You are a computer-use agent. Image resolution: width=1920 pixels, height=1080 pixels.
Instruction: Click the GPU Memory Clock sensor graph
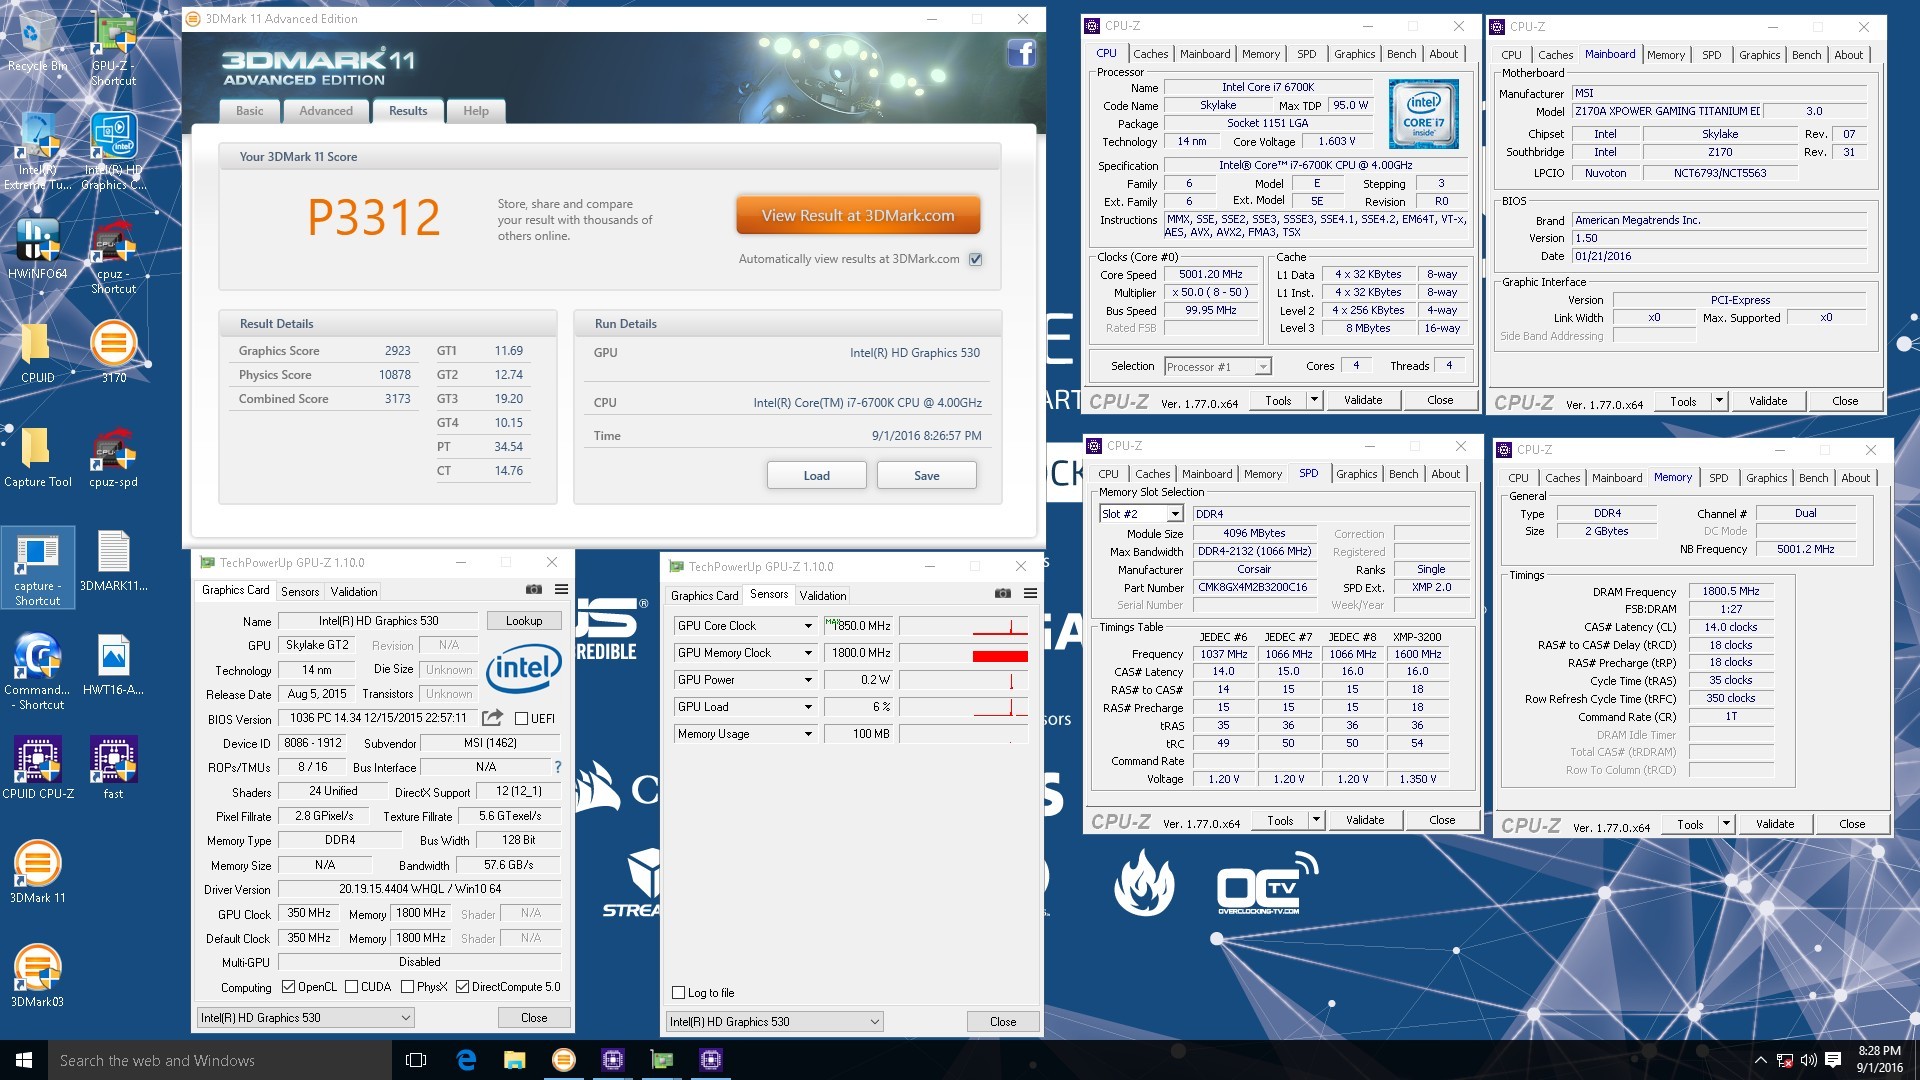[x=965, y=653]
